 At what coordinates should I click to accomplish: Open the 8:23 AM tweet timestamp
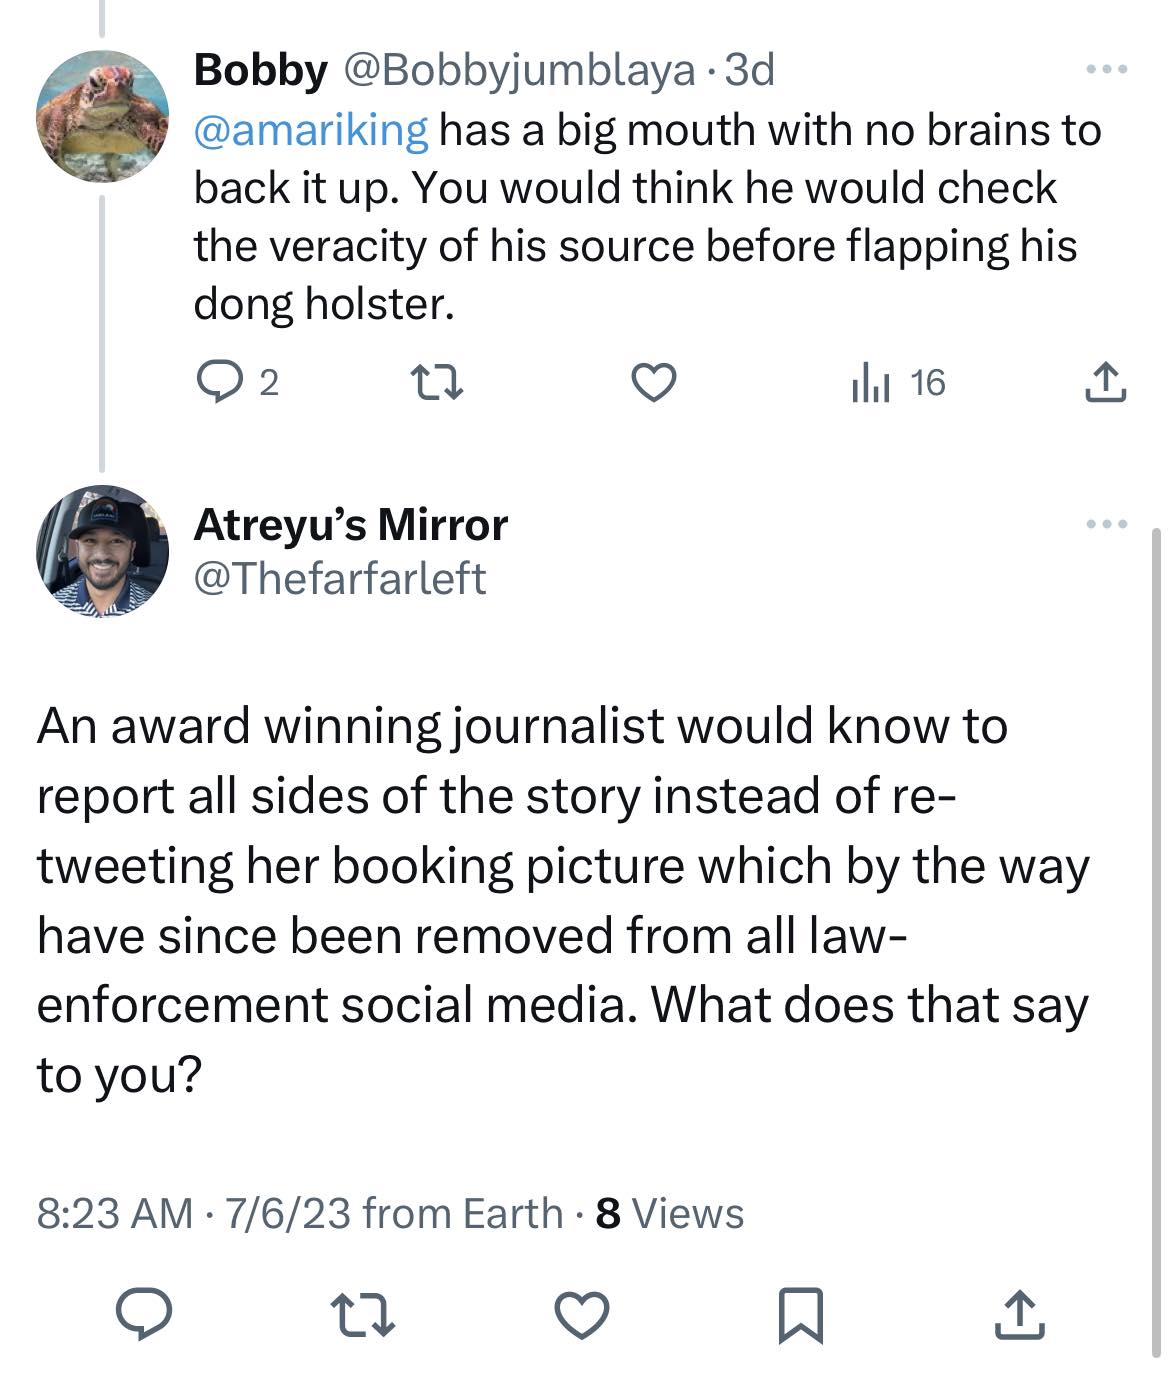pyautogui.click(x=114, y=1213)
